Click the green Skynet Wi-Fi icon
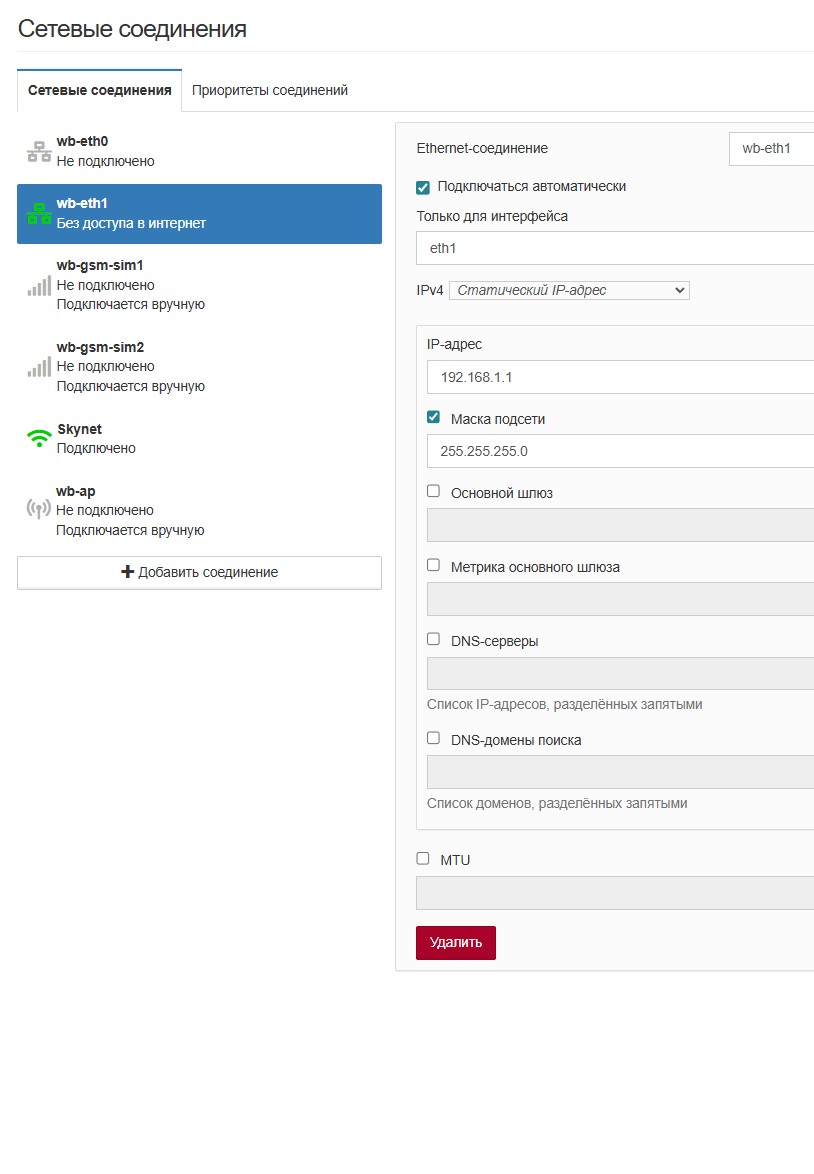Screen dimensions: 814x1174 point(39,438)
